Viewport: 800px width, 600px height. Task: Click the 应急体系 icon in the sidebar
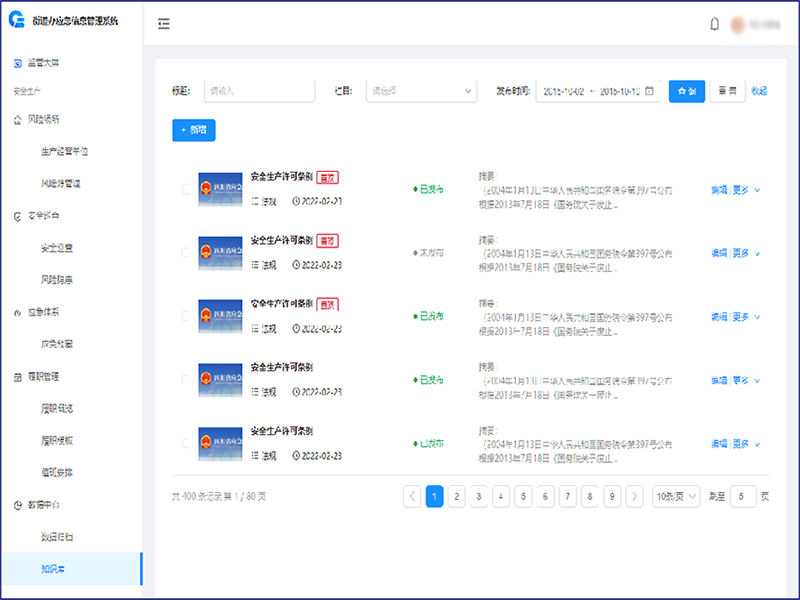click(x=18, y=313)
